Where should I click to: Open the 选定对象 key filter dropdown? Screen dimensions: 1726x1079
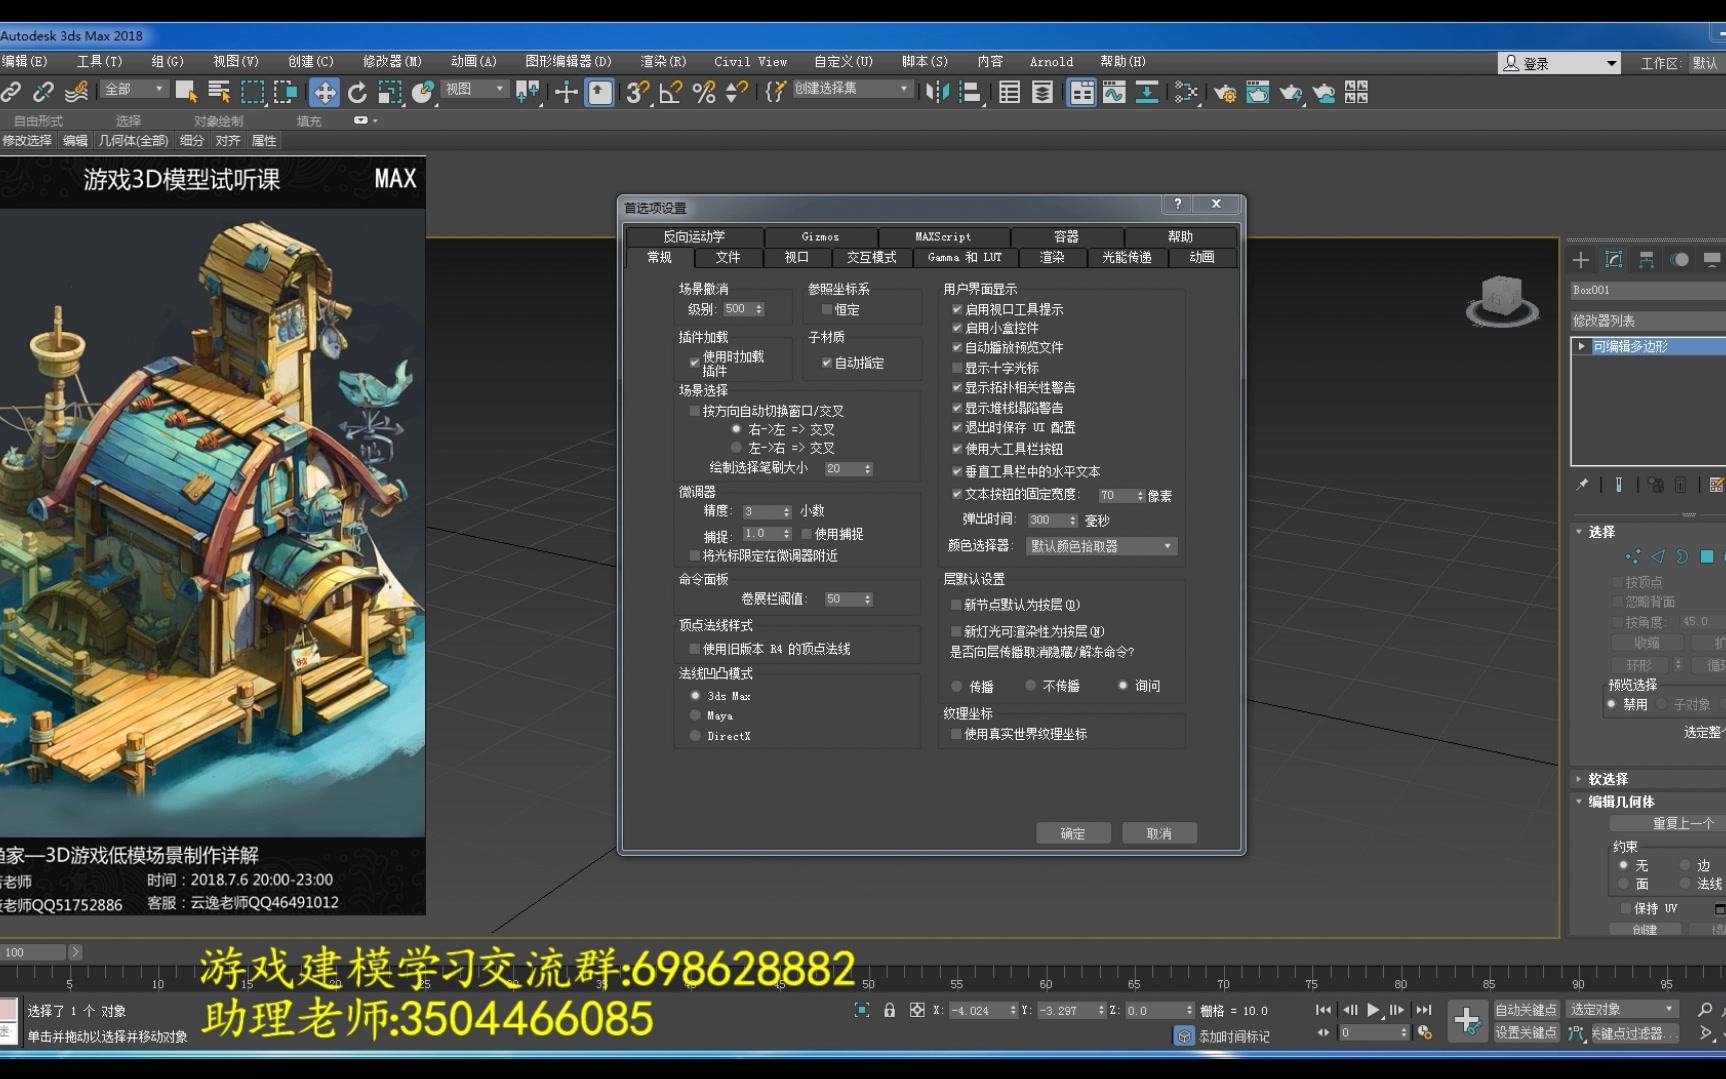[x=1621, y=1010]
